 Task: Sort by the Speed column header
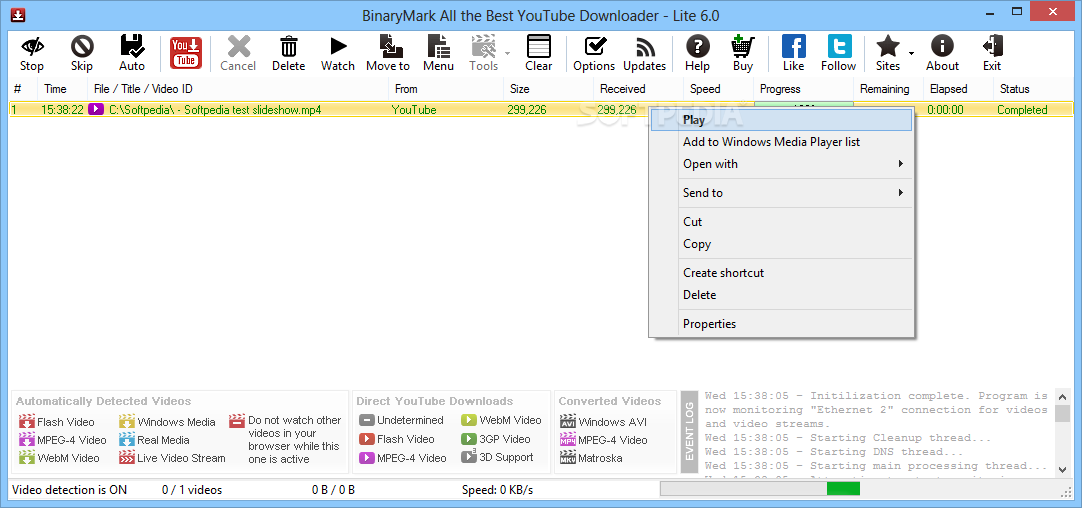pos(718,89)
